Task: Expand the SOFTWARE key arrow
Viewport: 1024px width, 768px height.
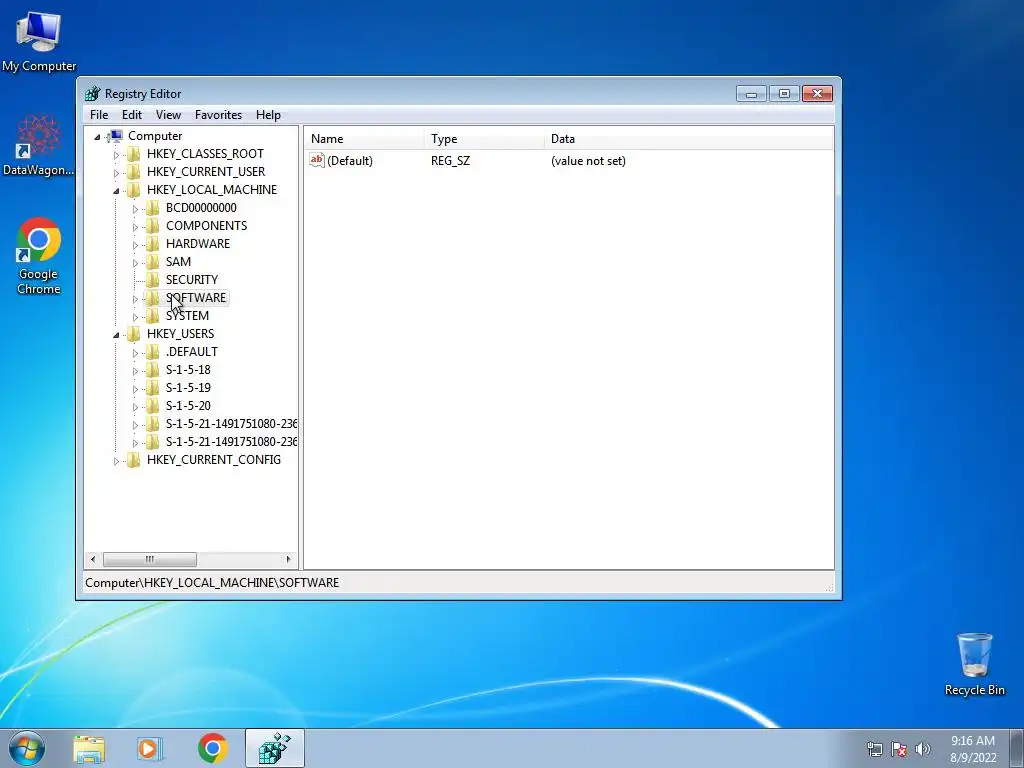Action: tap(135, 299)
